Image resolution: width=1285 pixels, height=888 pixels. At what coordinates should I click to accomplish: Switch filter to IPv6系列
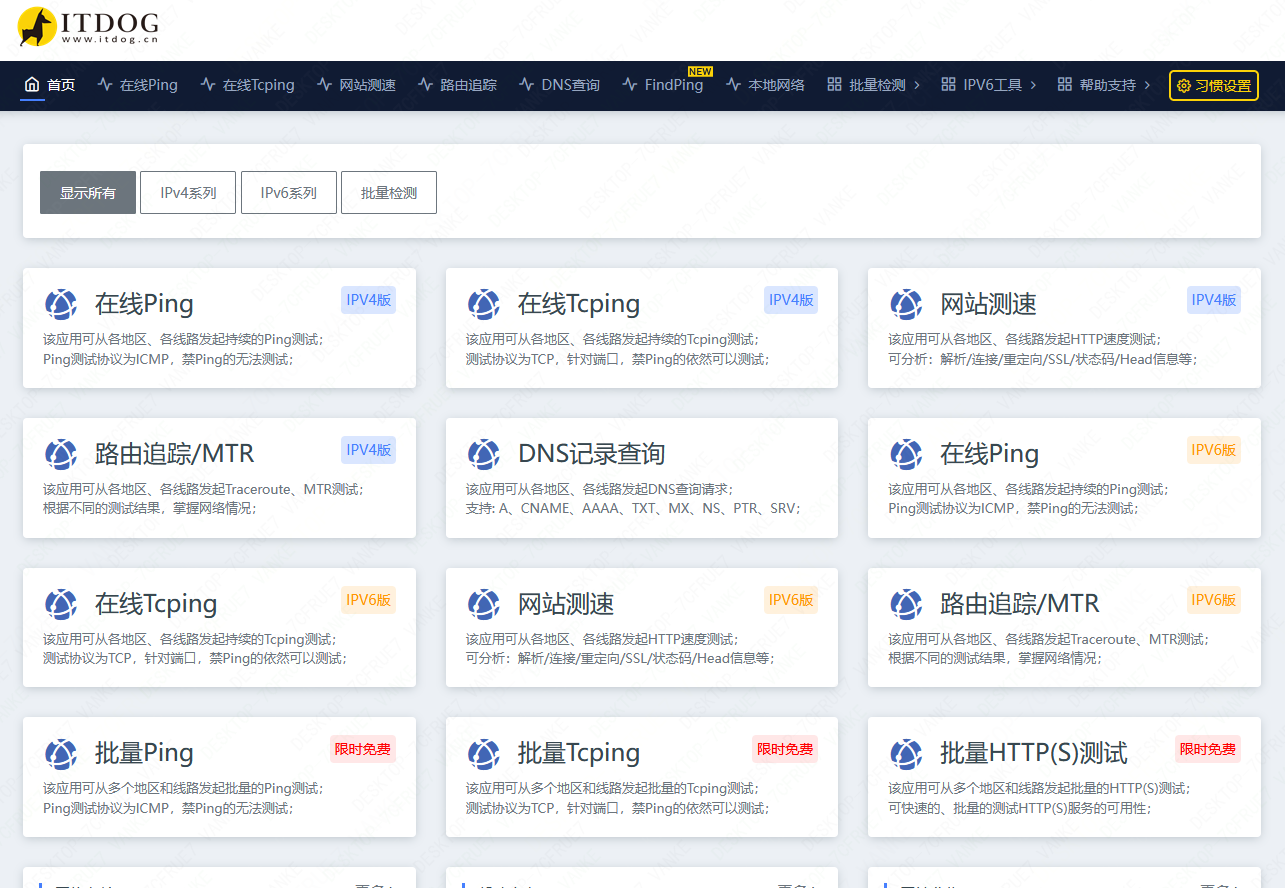[x=288, y=193]
